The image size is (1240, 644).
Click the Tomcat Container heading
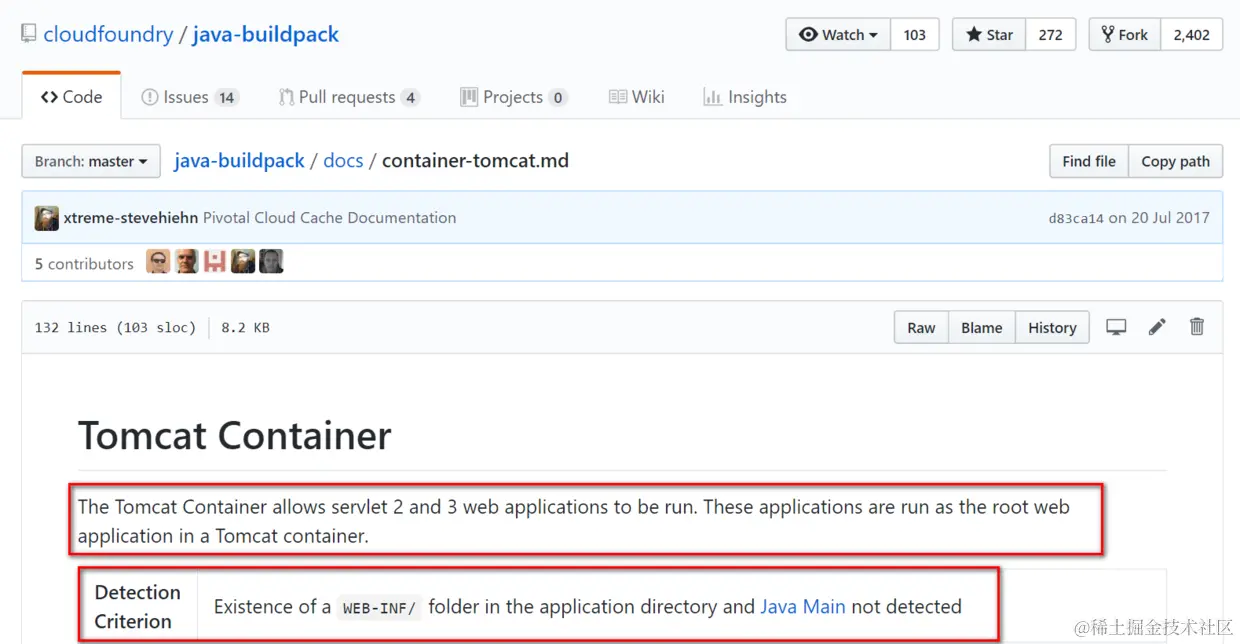(235, 436)
